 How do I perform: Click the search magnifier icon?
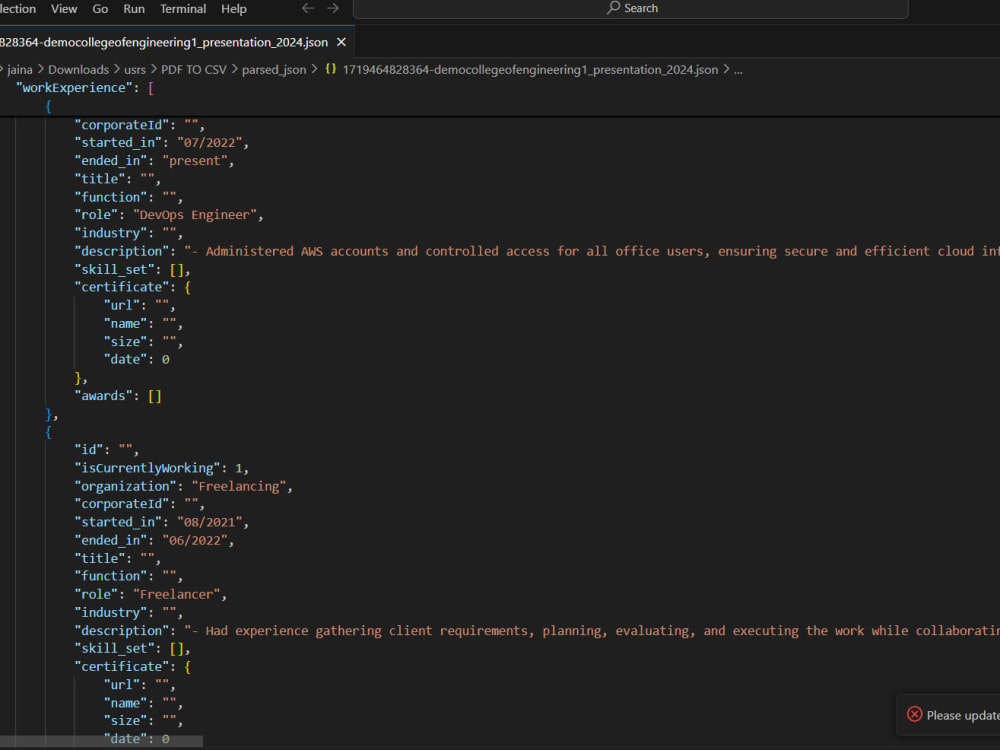click(x=614, y=8)
